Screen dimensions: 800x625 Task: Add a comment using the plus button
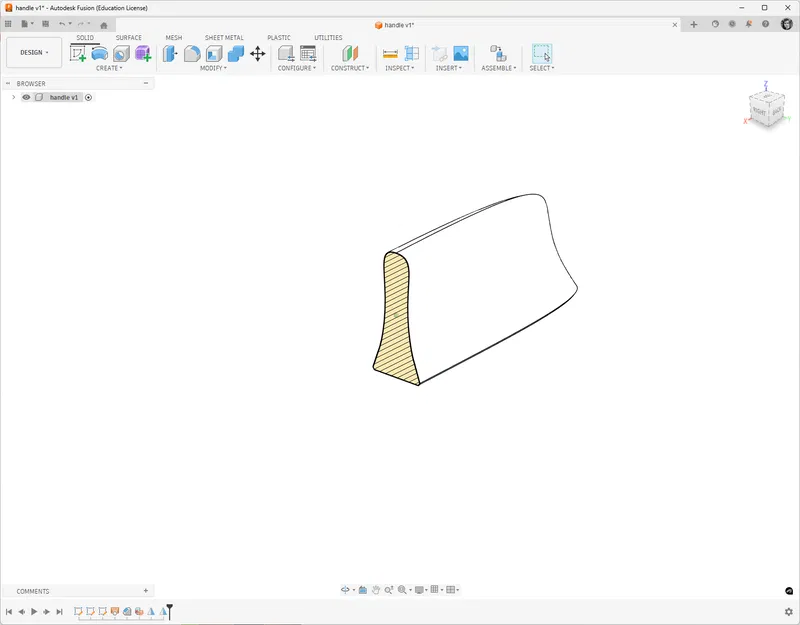coord(148,590)
